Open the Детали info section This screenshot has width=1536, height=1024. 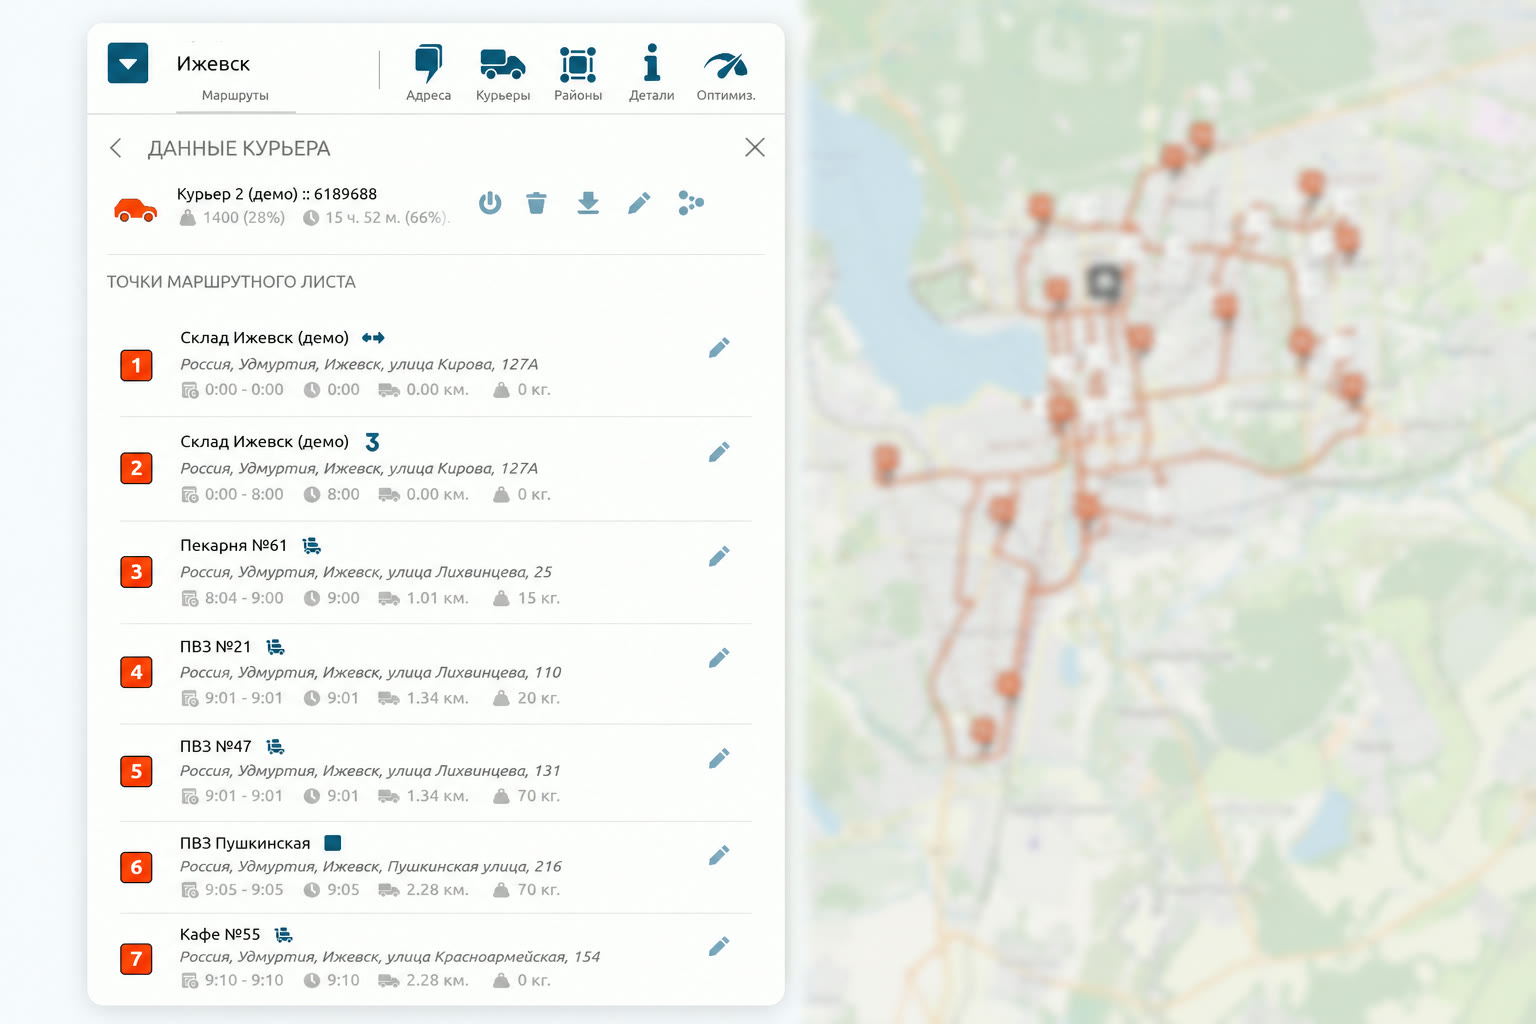pyautogui.click(x=651, y=73)
